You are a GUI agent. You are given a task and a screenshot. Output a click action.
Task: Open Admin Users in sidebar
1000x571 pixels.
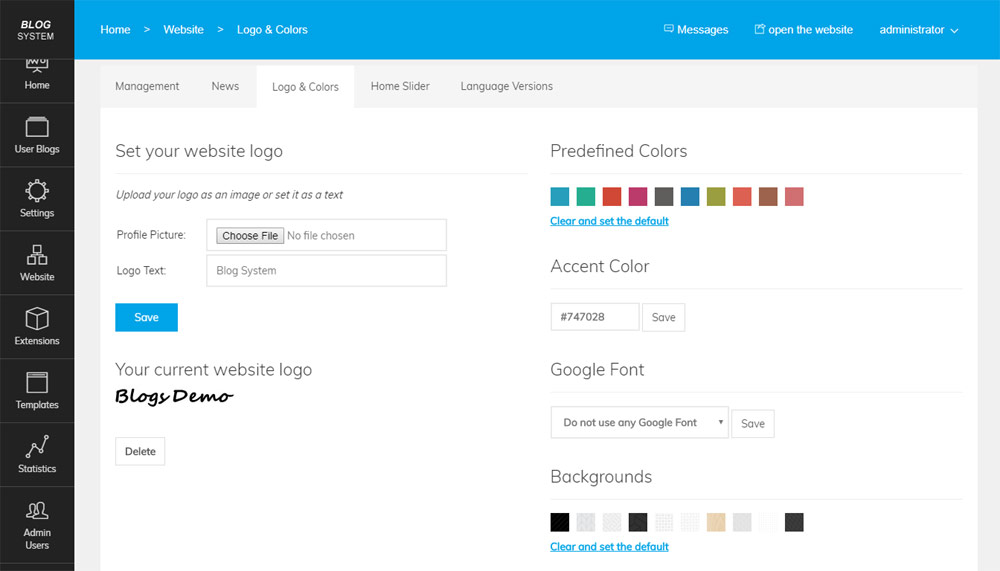point(37,525)
